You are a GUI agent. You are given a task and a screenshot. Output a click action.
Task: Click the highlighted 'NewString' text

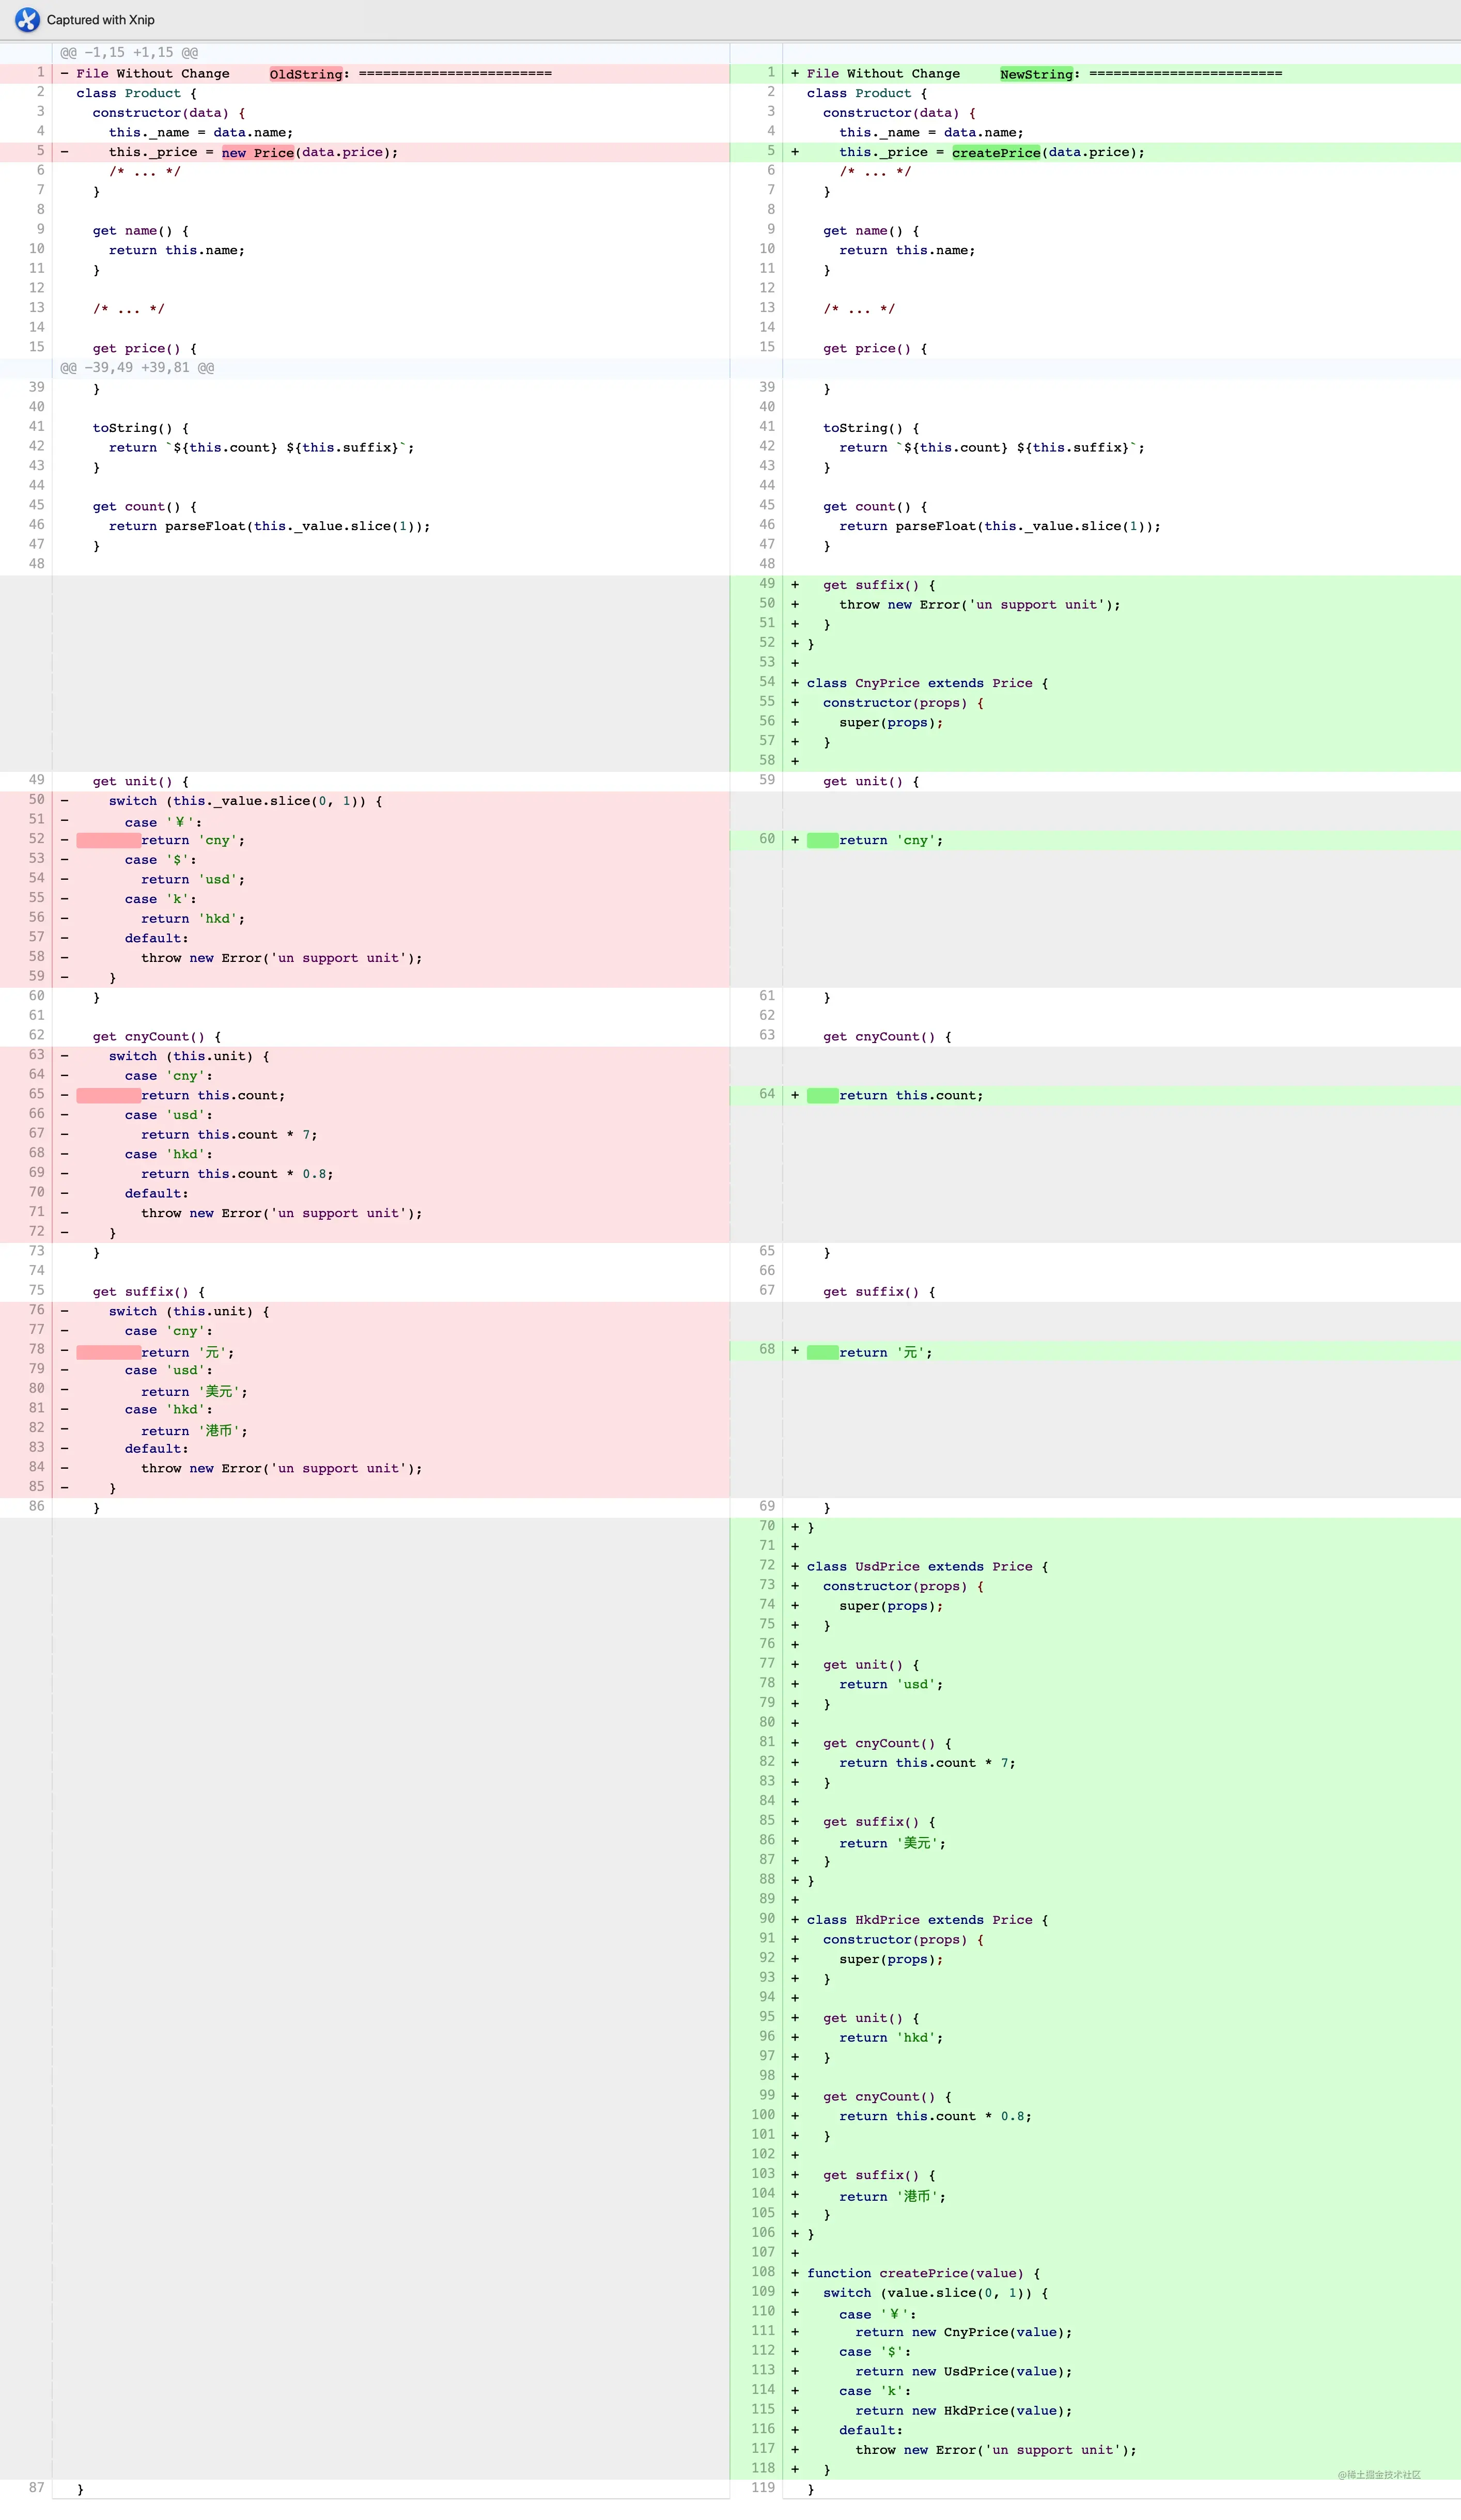click(x=1036, y=73)
